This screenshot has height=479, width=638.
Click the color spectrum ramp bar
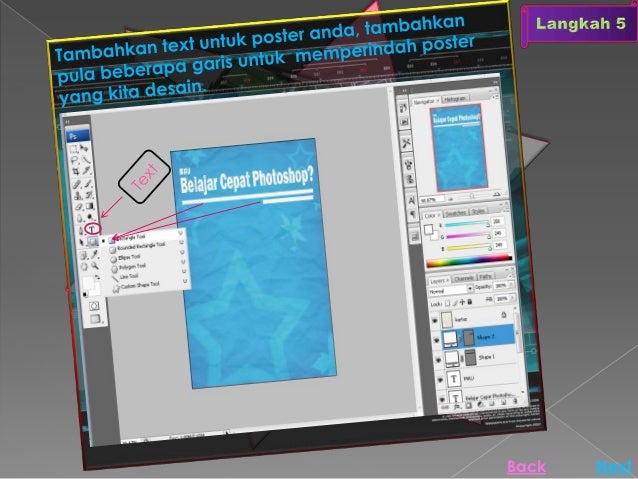pyautogui.click(x=469, y=261)
